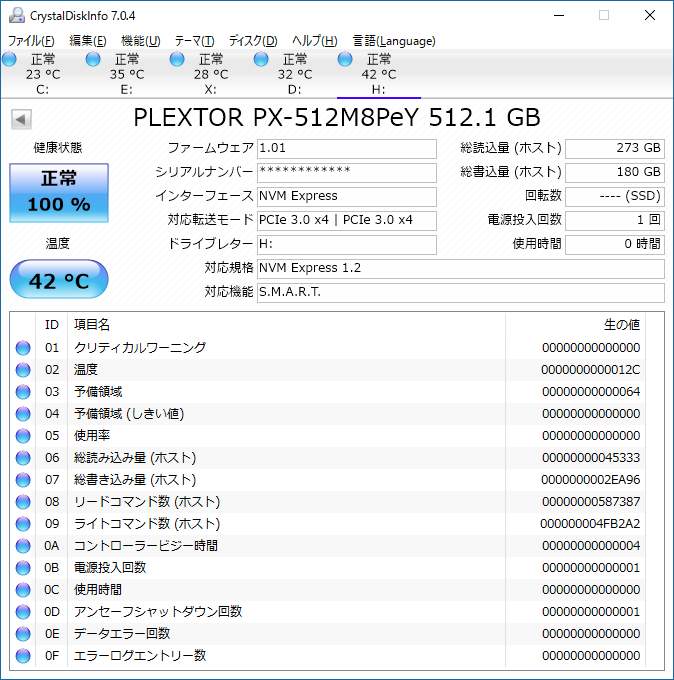This screenshot has width=674, height=680.
Task: Open the ディスク(D) menu
Action: pos(253,41)
